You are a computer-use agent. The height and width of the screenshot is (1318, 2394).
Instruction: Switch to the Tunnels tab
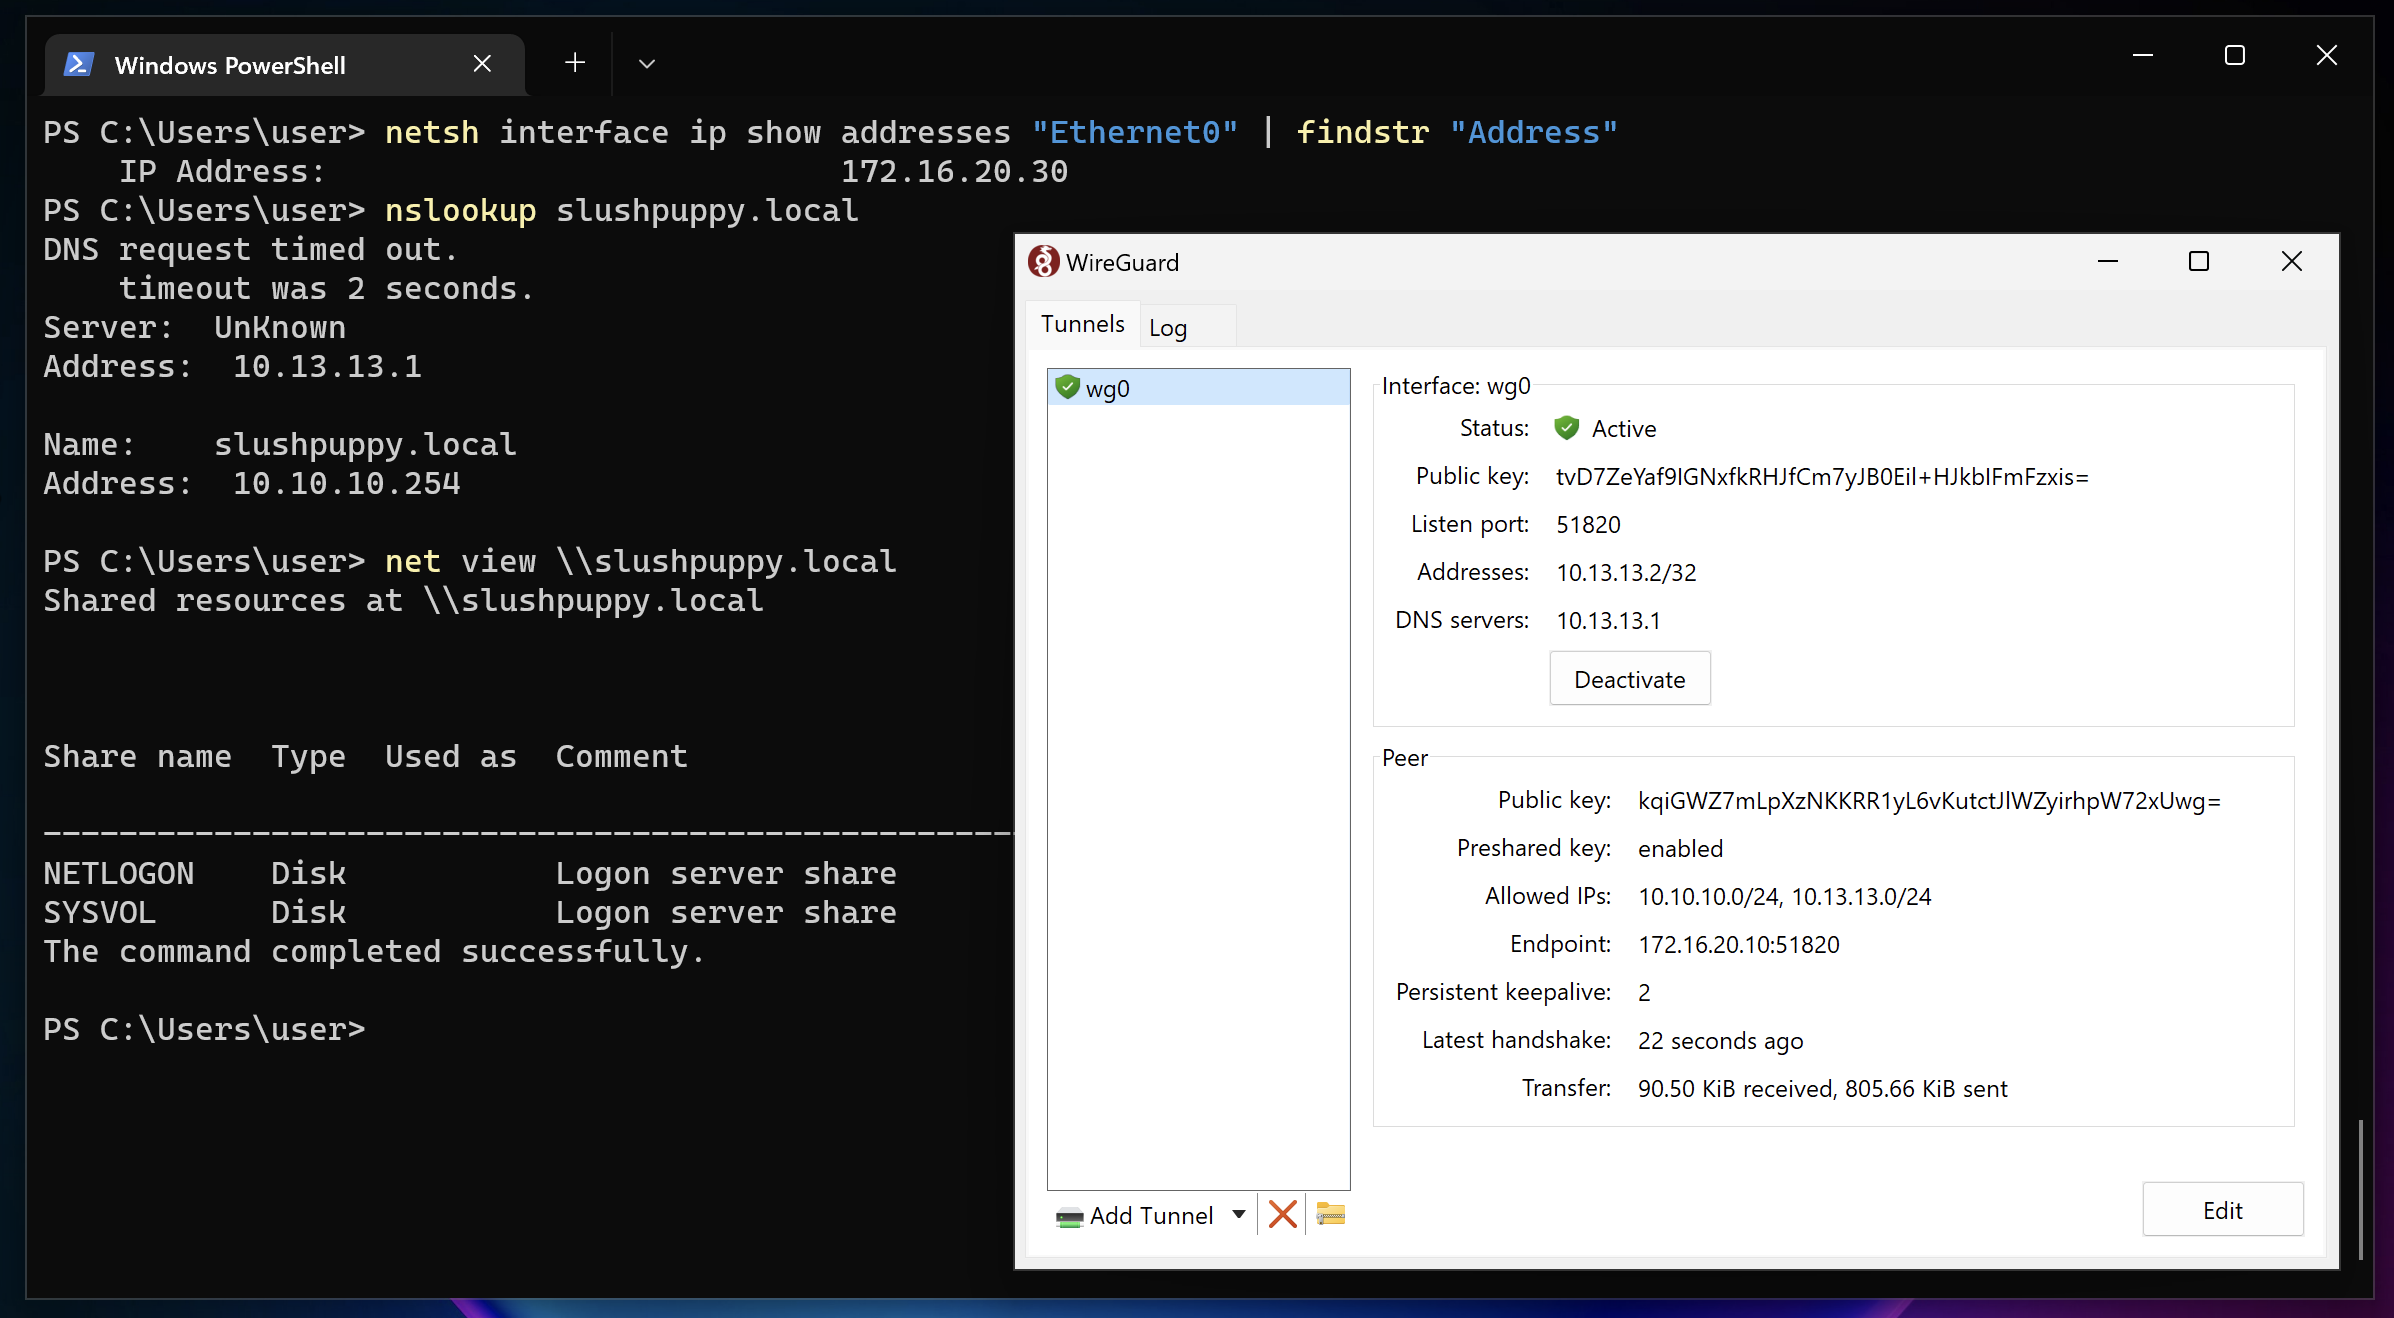coord(1082,324)
